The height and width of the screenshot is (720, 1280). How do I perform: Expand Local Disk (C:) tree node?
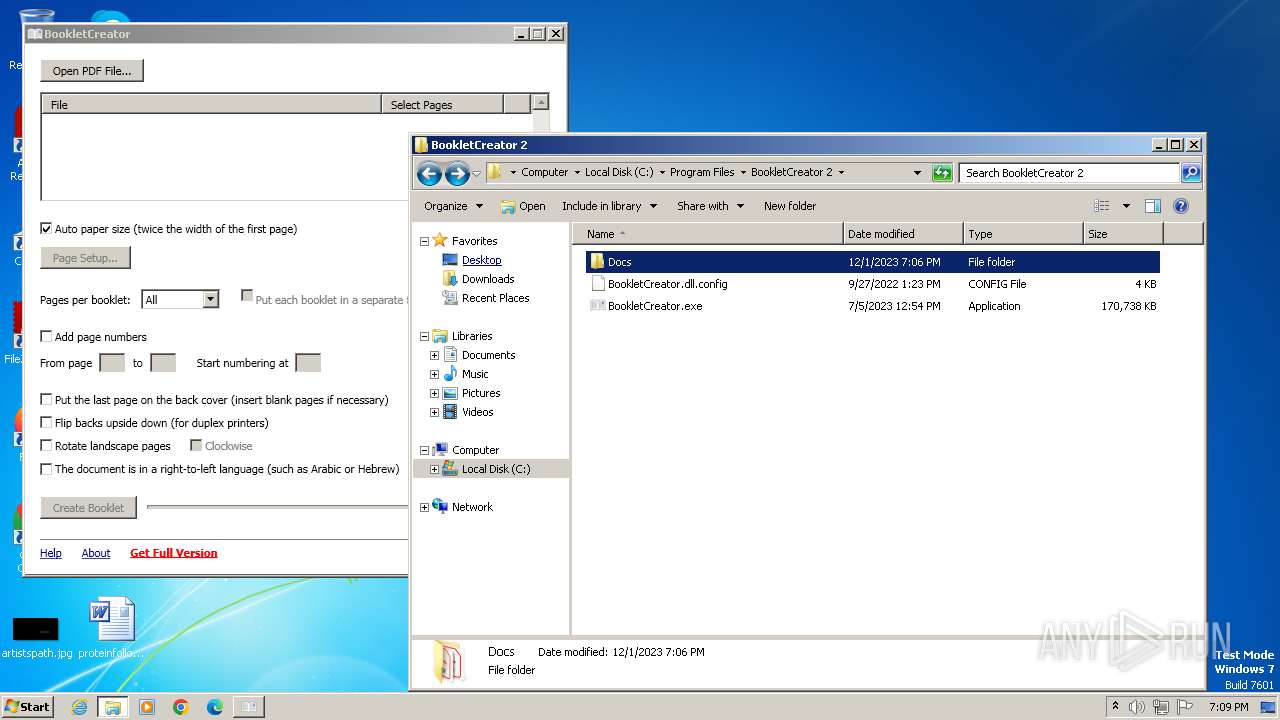click(434, 469)
